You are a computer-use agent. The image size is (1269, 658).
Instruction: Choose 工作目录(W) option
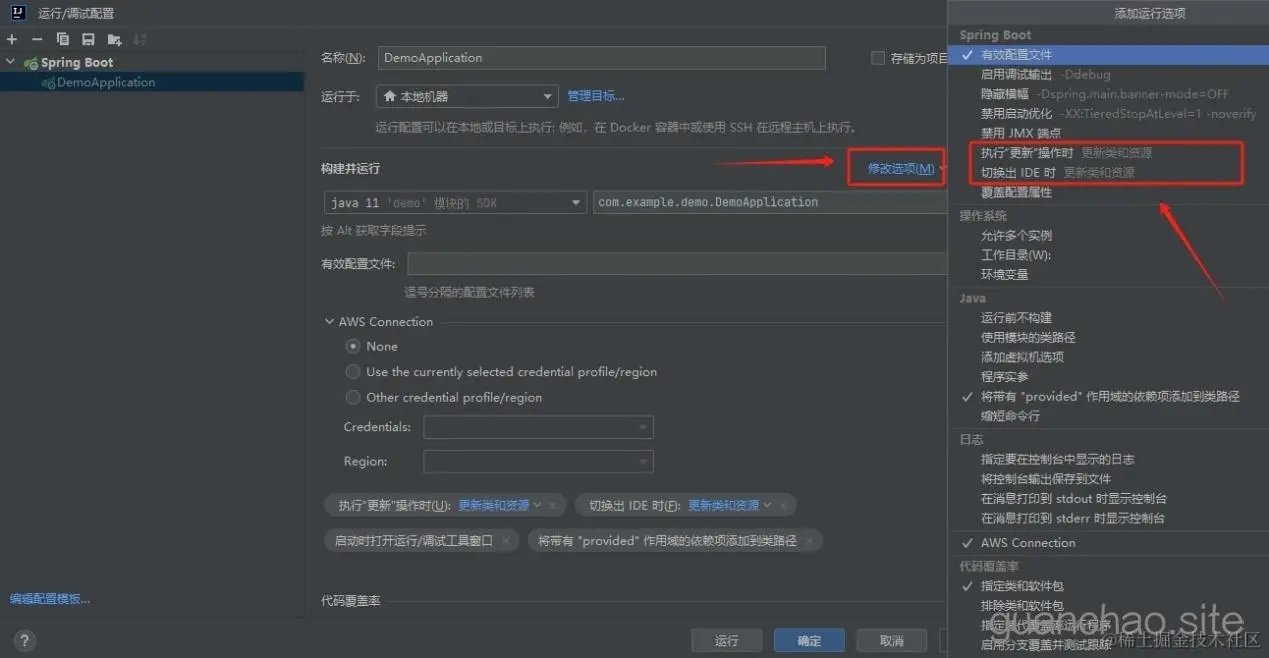[x=1108, y=255]
